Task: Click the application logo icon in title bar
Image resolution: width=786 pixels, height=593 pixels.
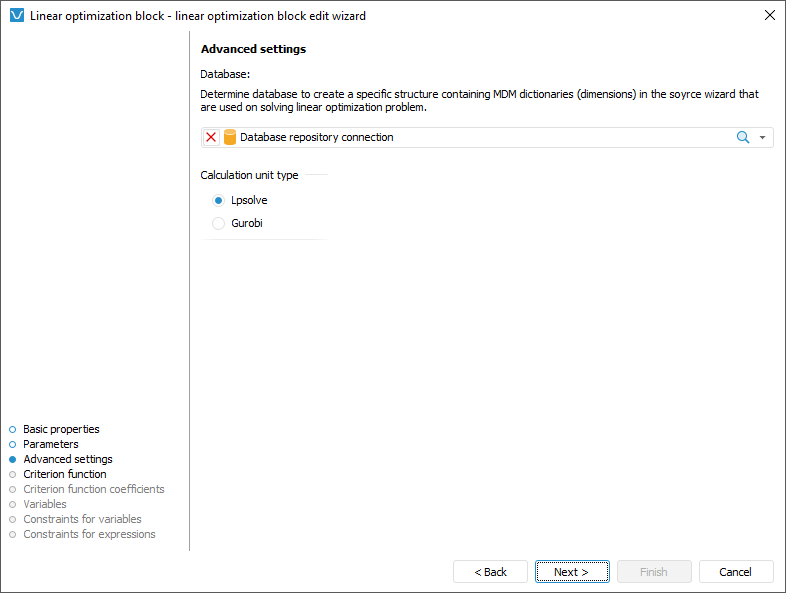Action: click(16, 15)
